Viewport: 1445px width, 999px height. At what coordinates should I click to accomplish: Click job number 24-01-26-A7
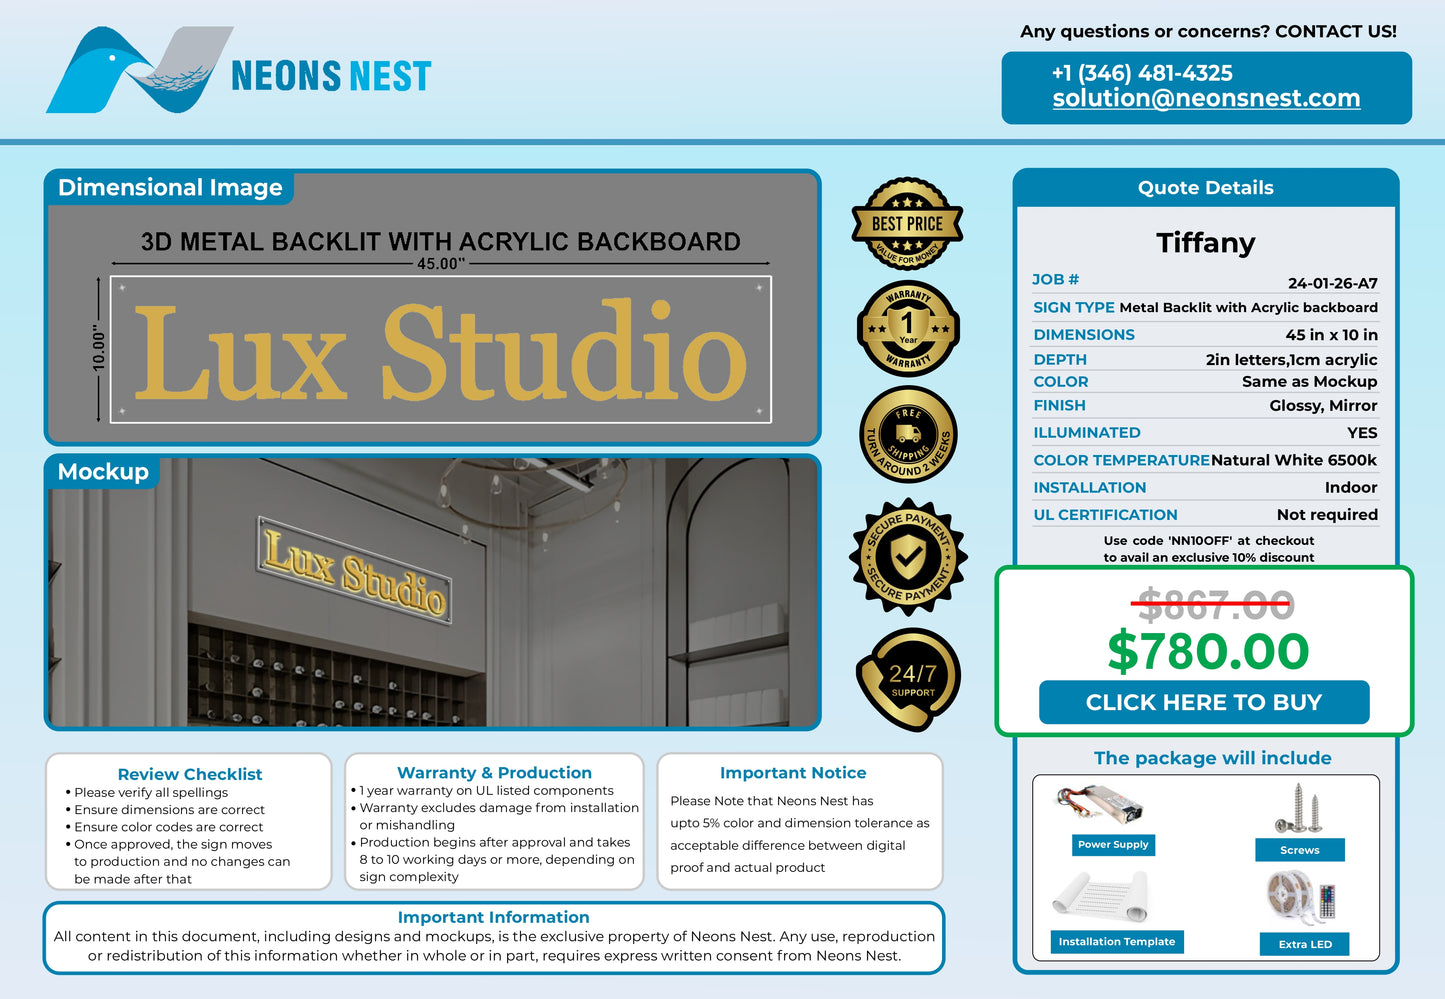1333,283
